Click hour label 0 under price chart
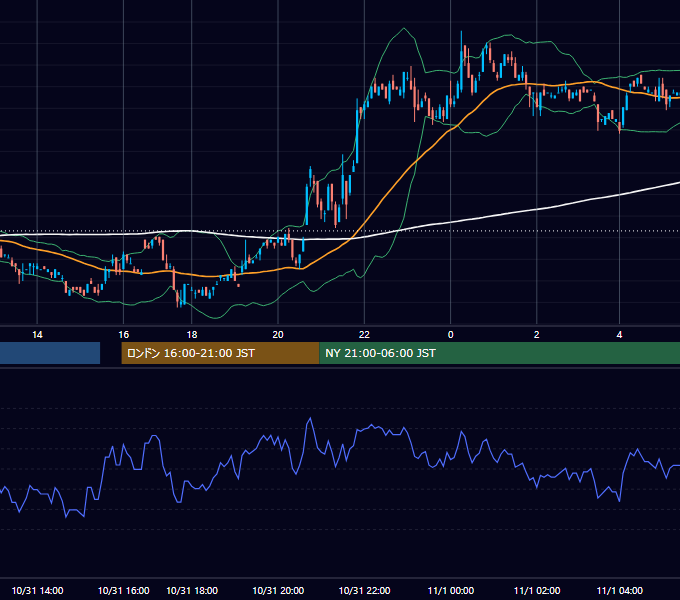This screenshot has height=600, width=680. tap(451, 334)
